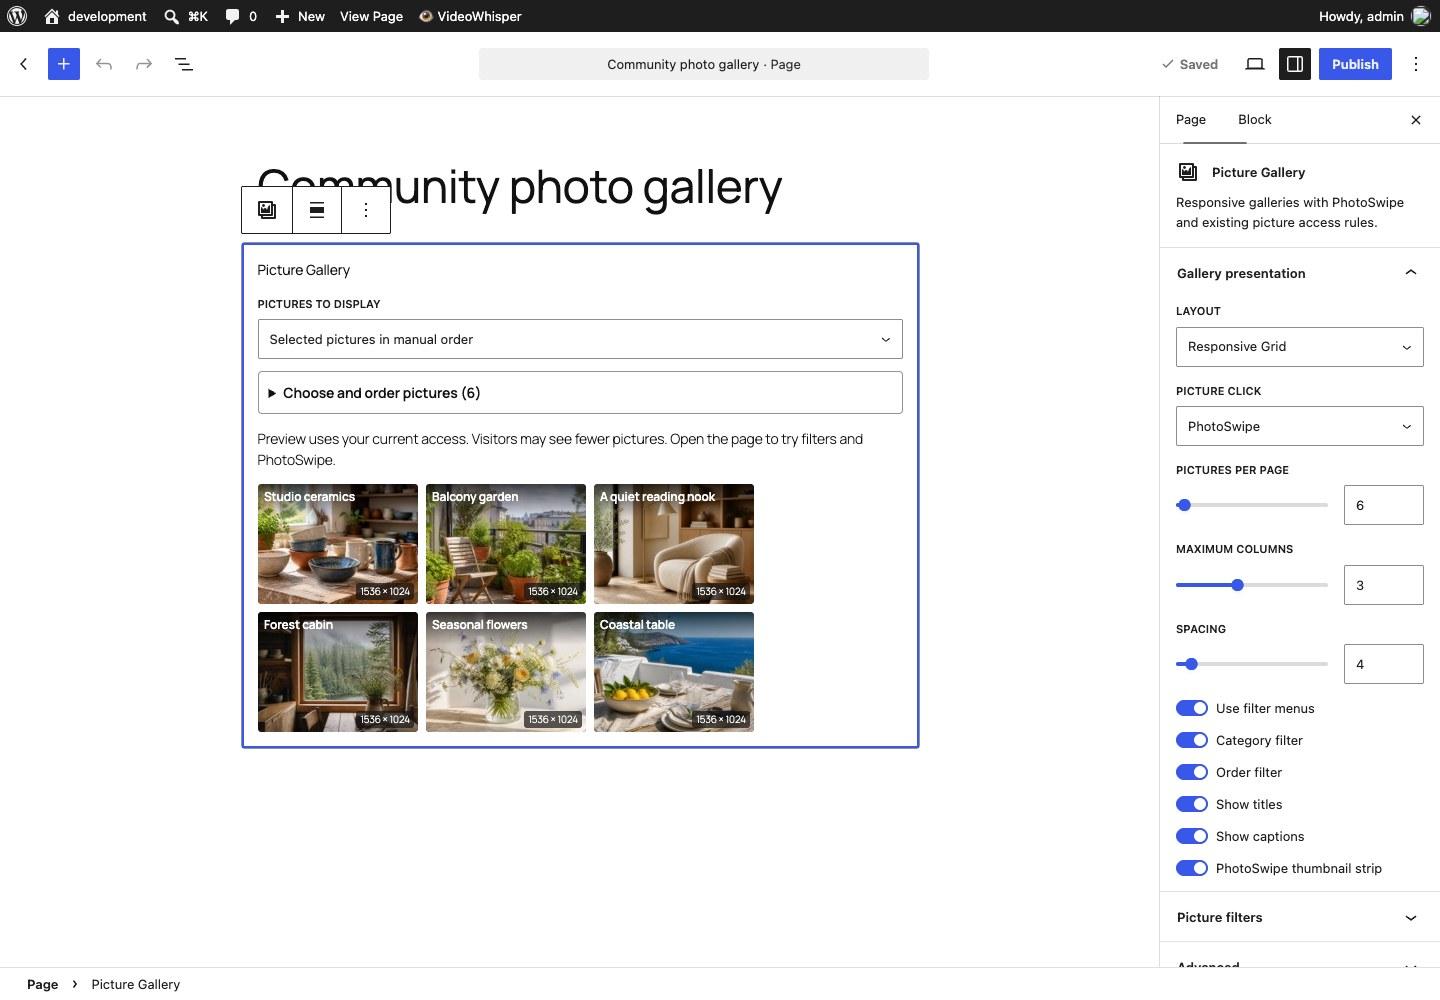Click the Saved status button

[1190, 64]
